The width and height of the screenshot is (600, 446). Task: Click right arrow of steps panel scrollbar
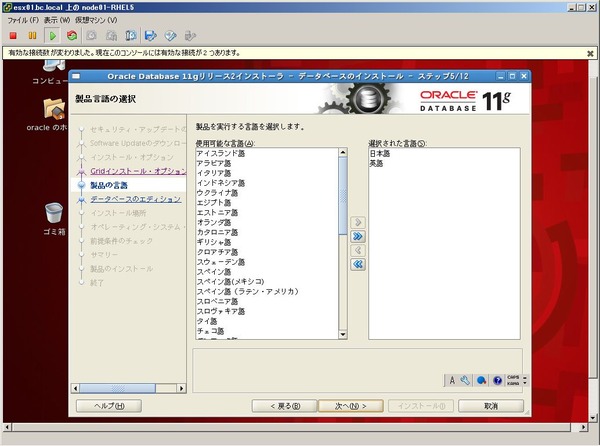point(181,388)
